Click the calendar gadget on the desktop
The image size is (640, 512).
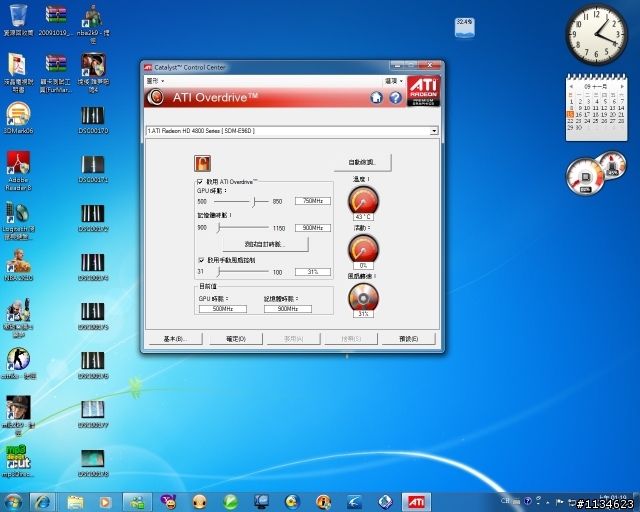click(x=596, y=107)
